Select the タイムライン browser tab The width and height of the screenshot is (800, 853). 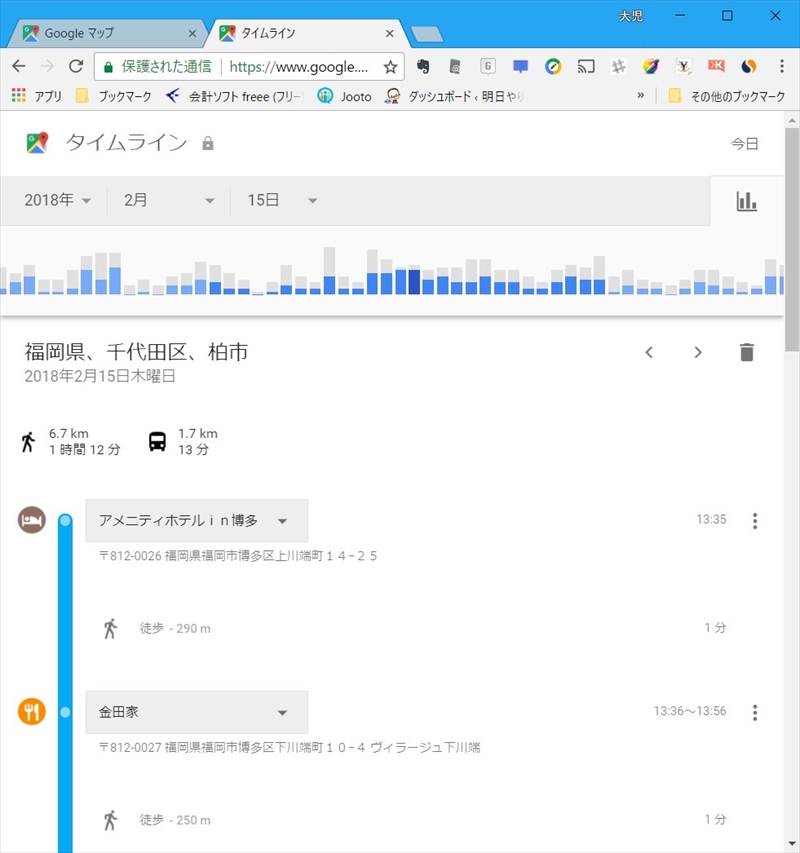pyautogui.click(x=306, y=33)
